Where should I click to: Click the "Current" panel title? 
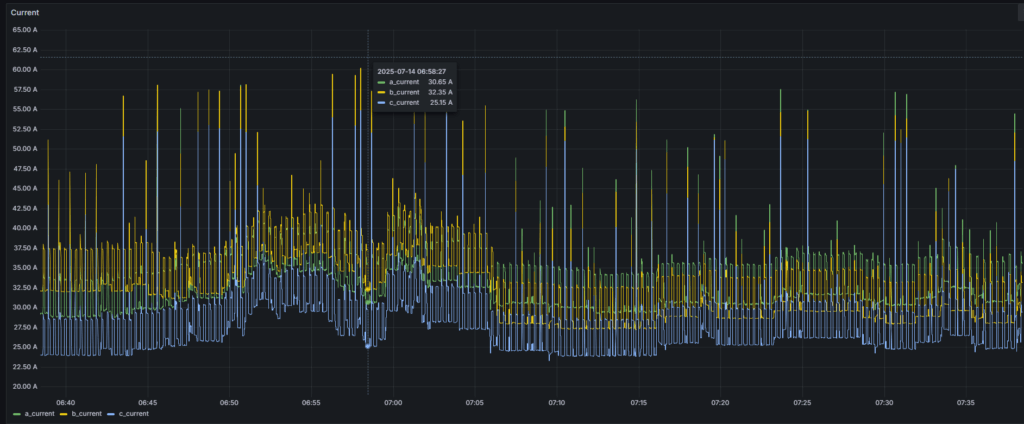point(25,12)
